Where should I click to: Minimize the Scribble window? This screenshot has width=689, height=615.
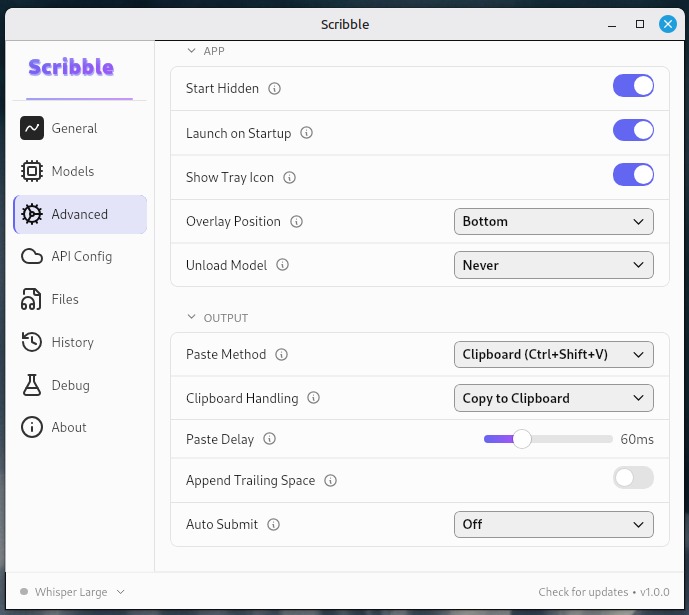coord(612,25)
